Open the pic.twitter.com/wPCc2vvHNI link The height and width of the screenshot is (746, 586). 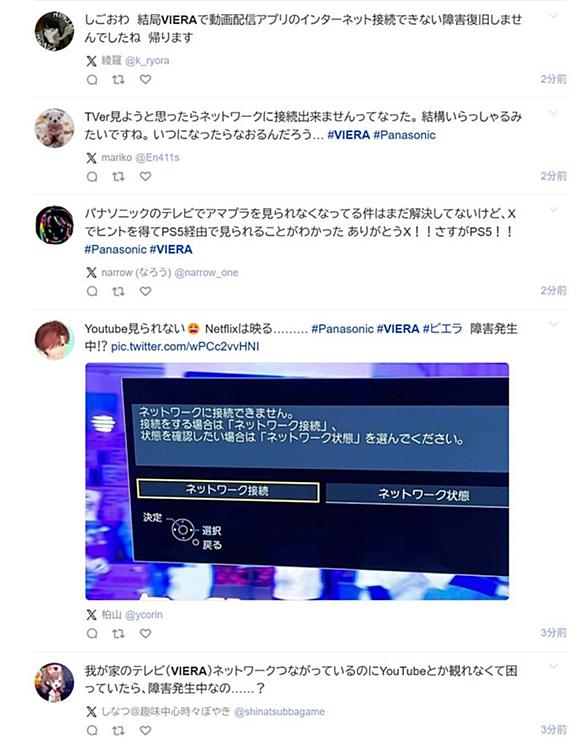(x=185, y=346)
